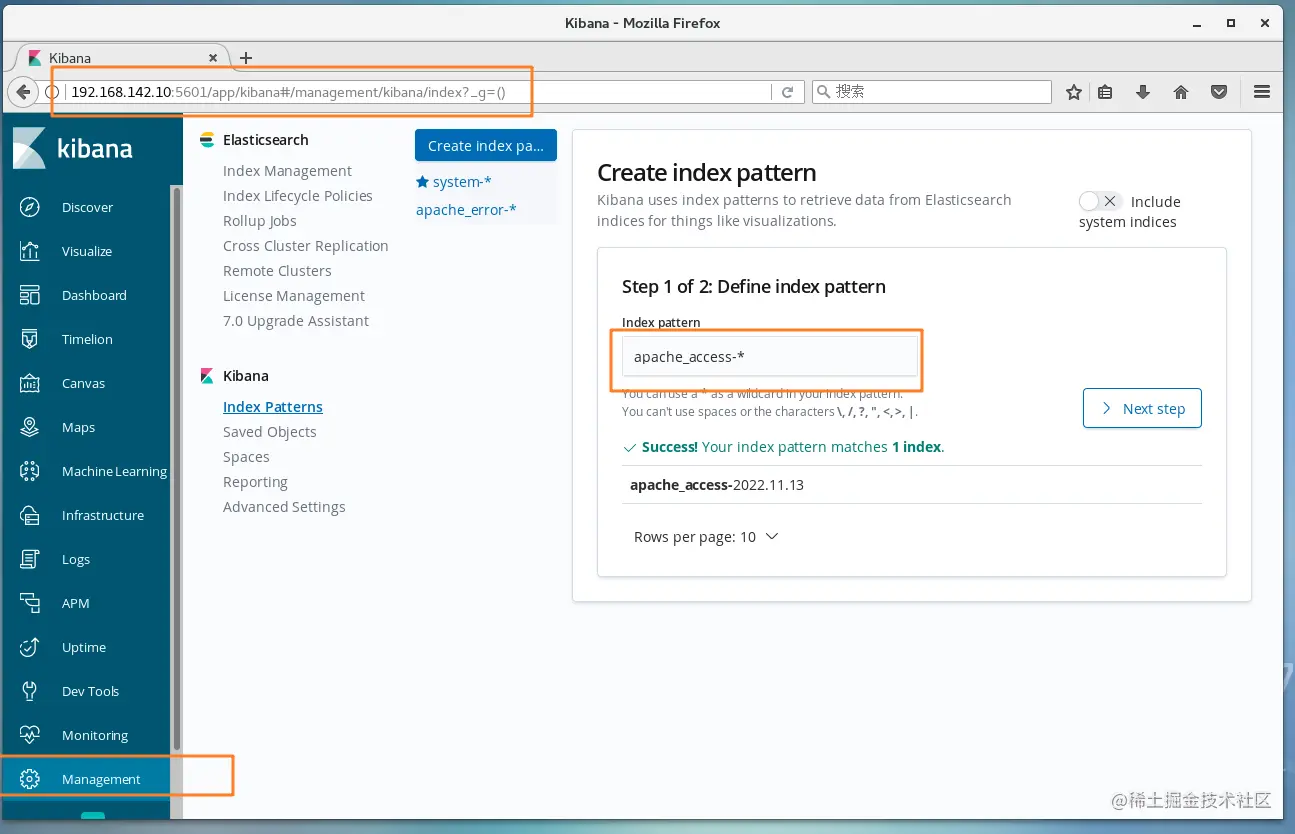Screen dimensions: 1295x834
Task: Open Management via its gear icon
Action: (x=30, y=779)
